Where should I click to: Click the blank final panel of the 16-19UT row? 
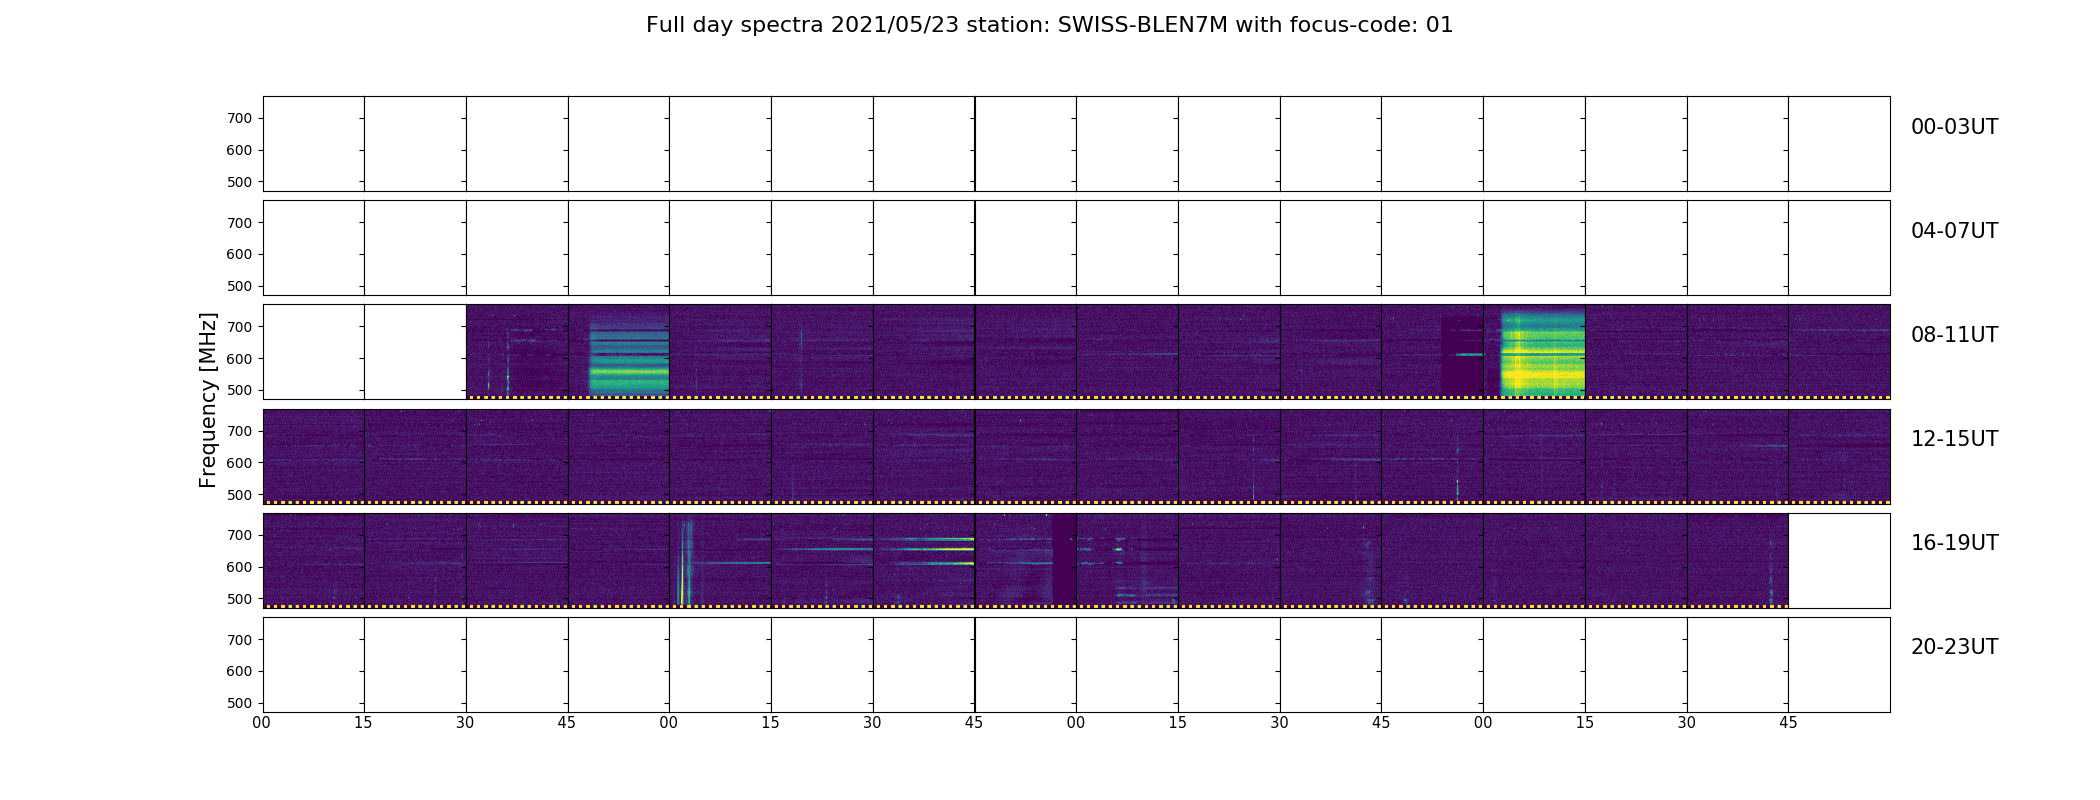(x=1839, y=561)
